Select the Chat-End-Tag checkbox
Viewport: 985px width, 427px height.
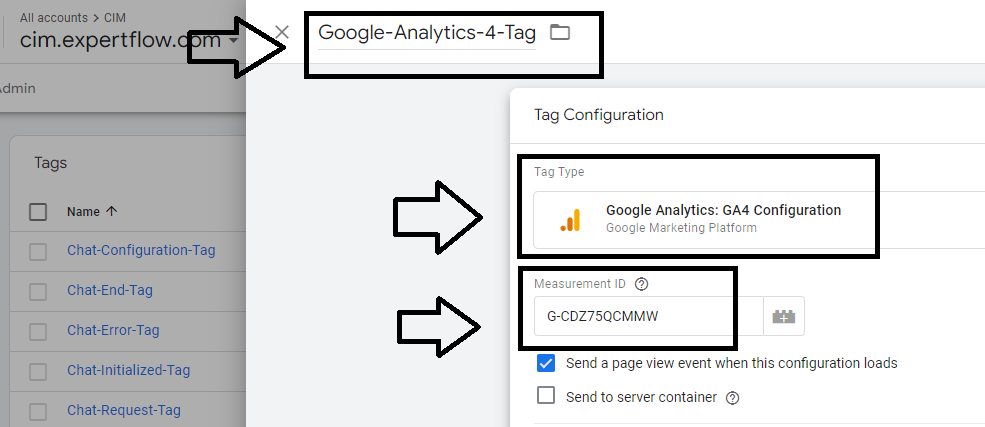[38, 291]
